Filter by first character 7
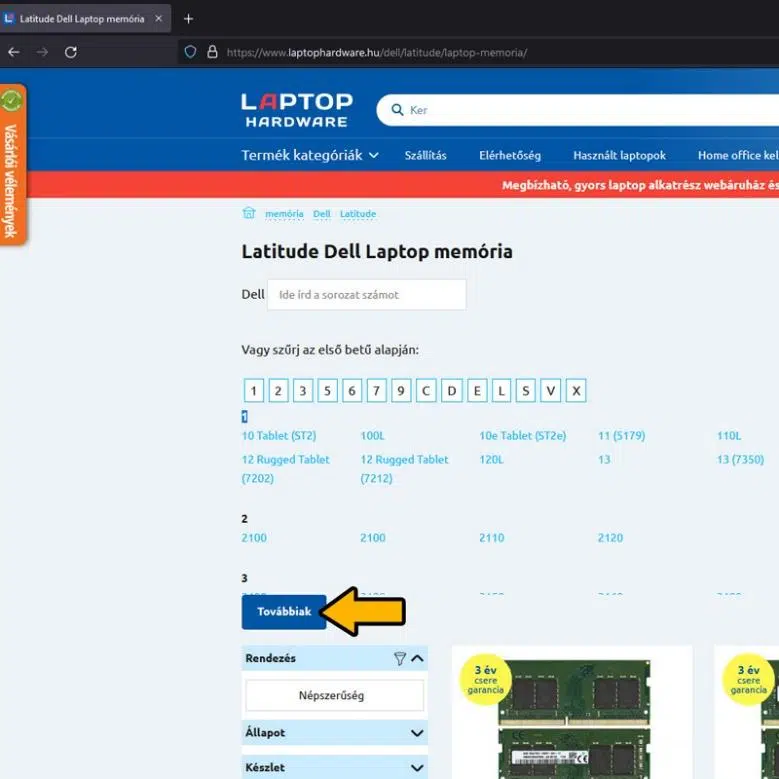The height and width of the screenshot is (779, 779). (x=377, y=390)
